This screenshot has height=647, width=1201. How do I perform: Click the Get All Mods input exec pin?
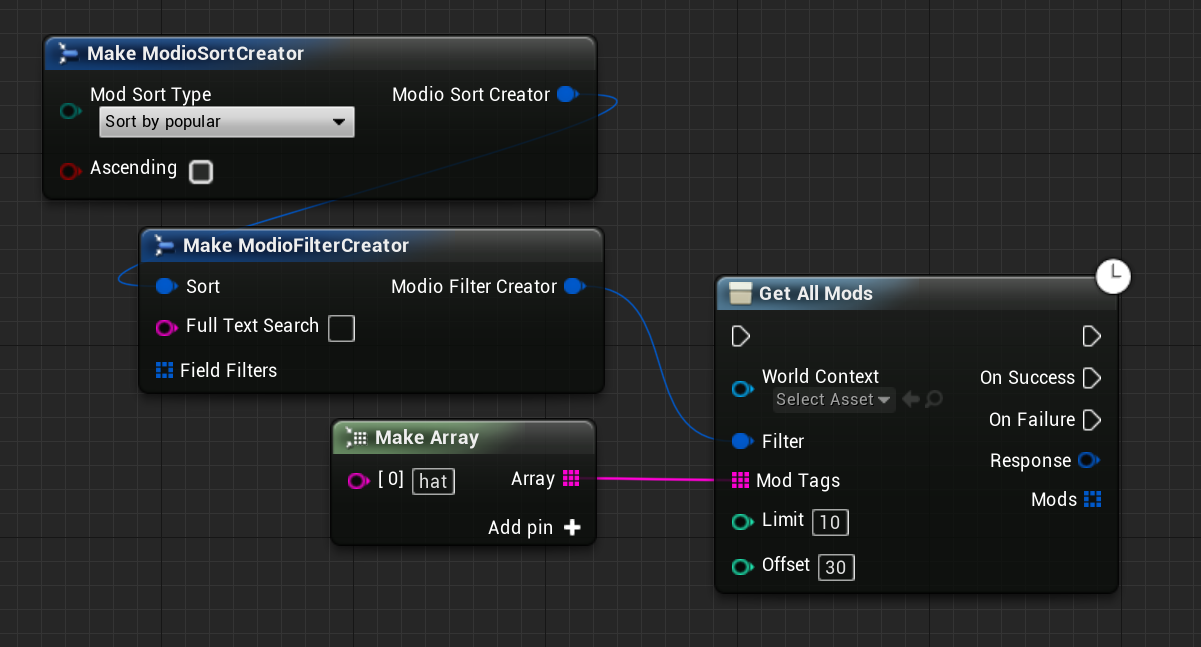coord(741,336)
